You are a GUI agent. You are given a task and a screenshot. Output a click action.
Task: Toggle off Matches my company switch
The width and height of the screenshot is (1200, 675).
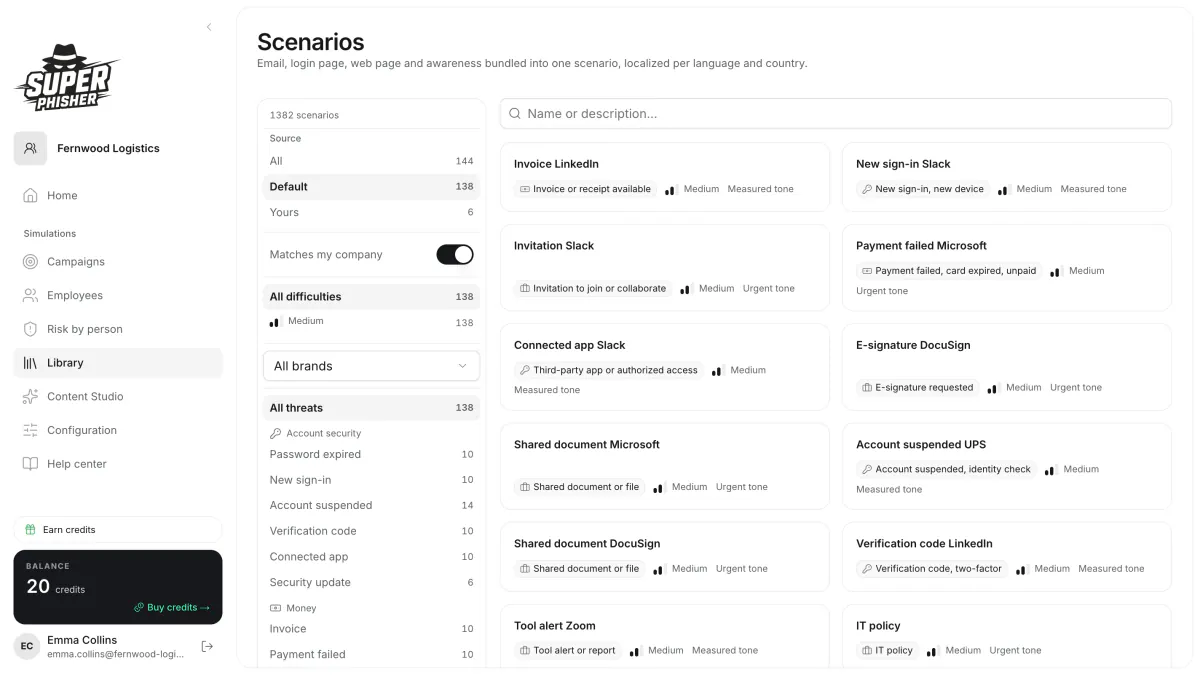click(x=455, y=255)
